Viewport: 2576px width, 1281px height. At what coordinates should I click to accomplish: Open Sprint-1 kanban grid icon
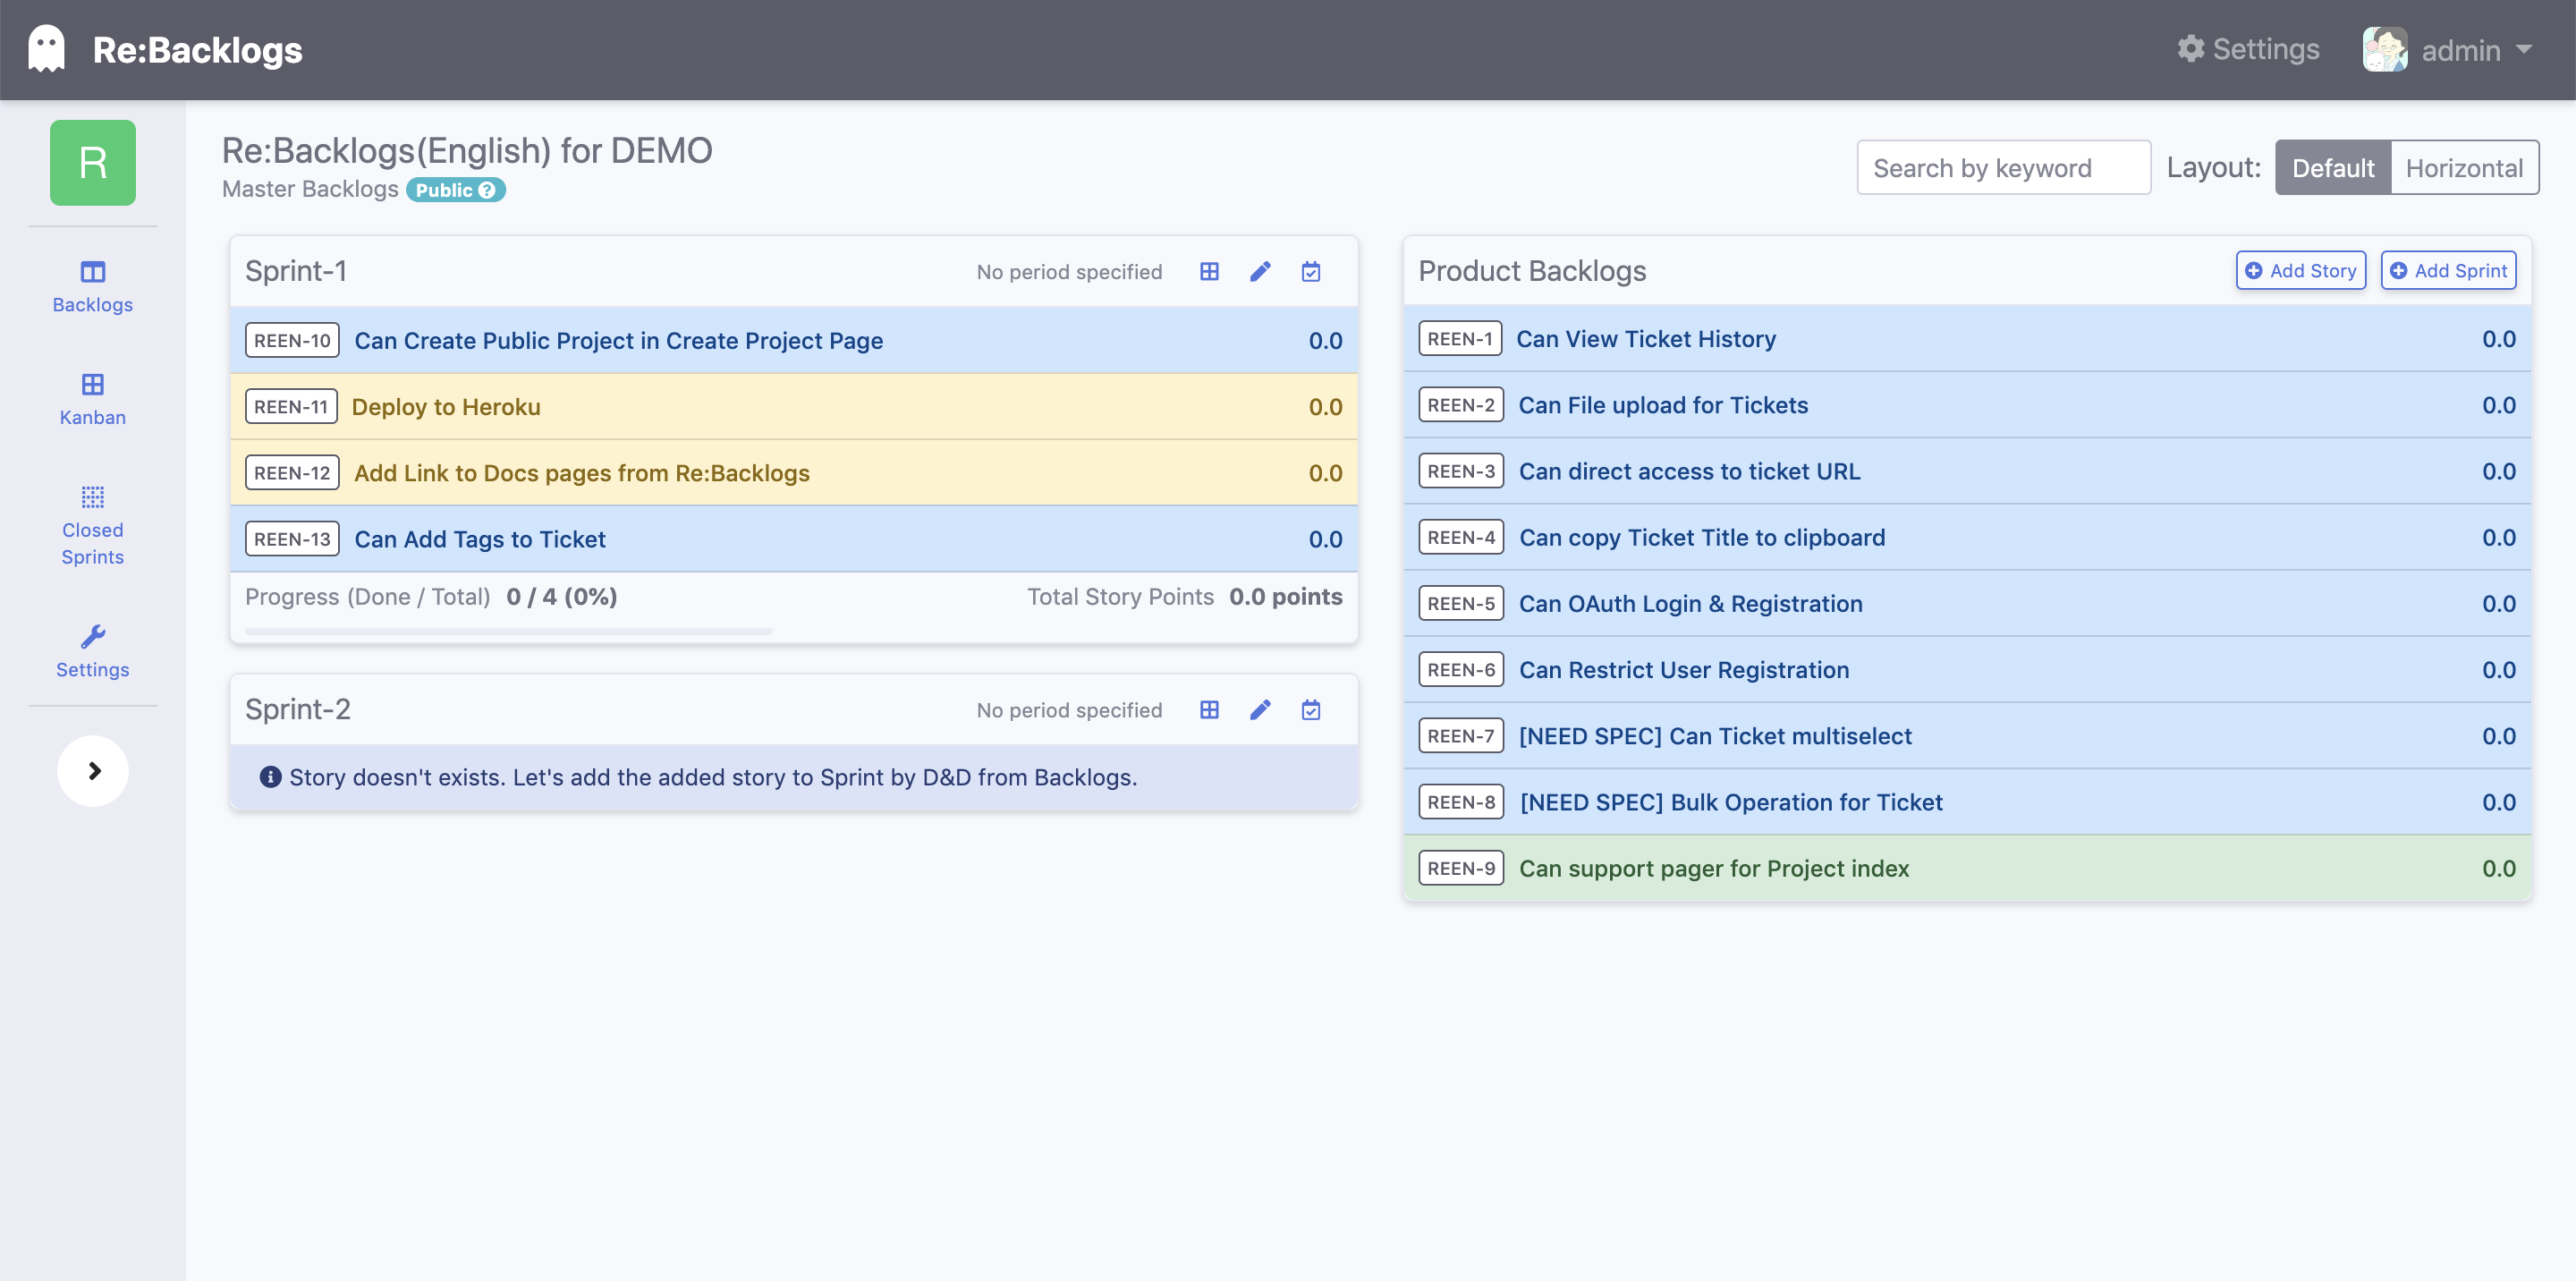[1209, 271]
